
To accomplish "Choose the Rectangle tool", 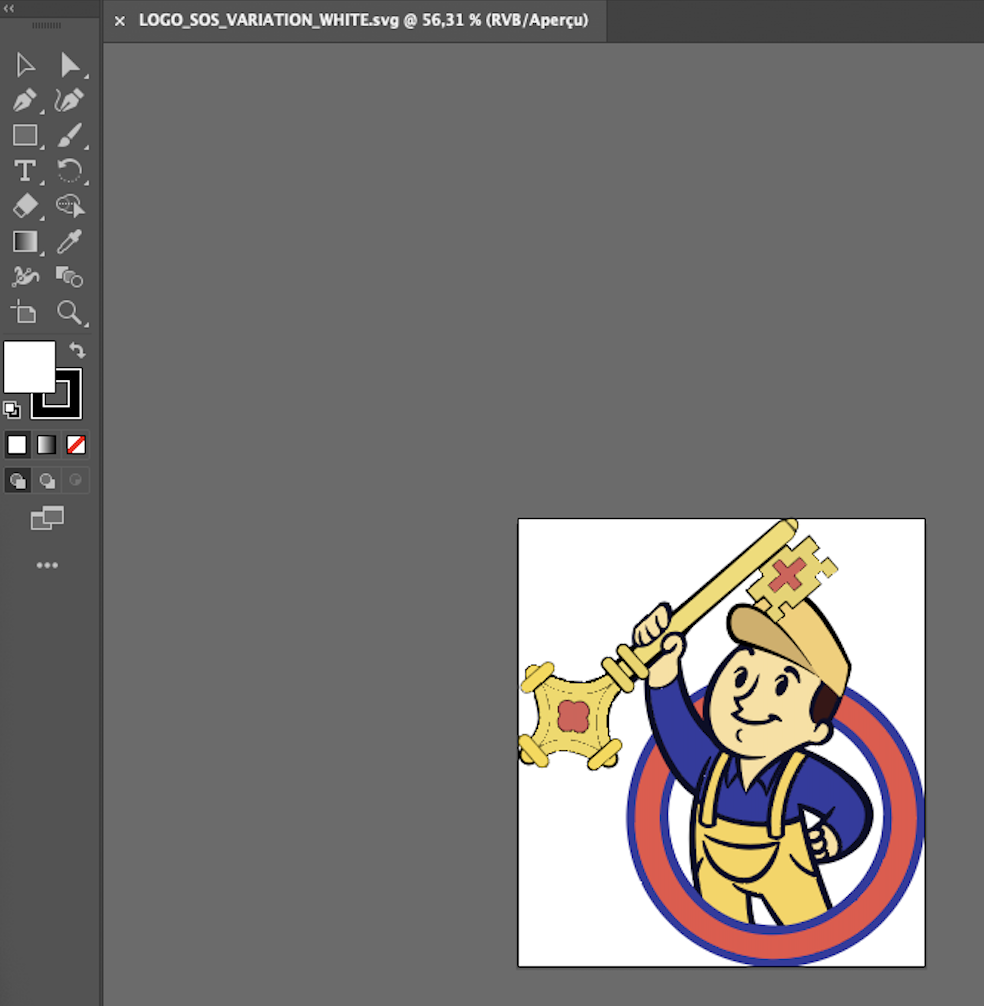I will click(25, 135).
